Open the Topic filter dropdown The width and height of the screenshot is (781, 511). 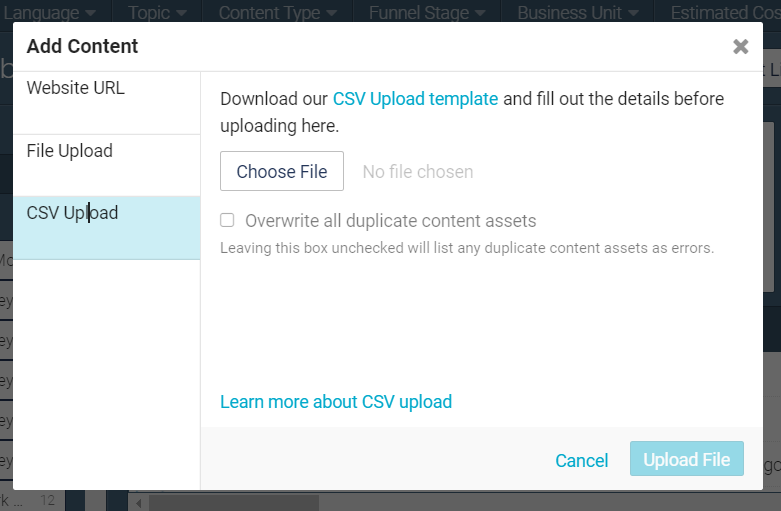click(157, 13)
